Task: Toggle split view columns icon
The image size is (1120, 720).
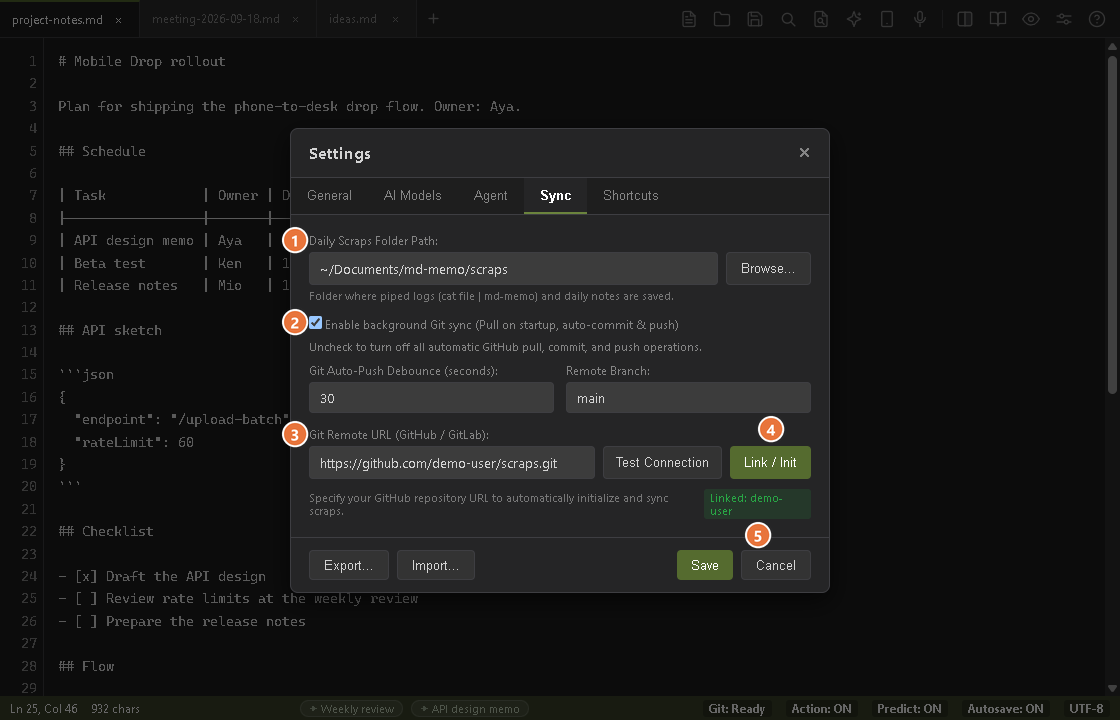Action: (965, 19)
